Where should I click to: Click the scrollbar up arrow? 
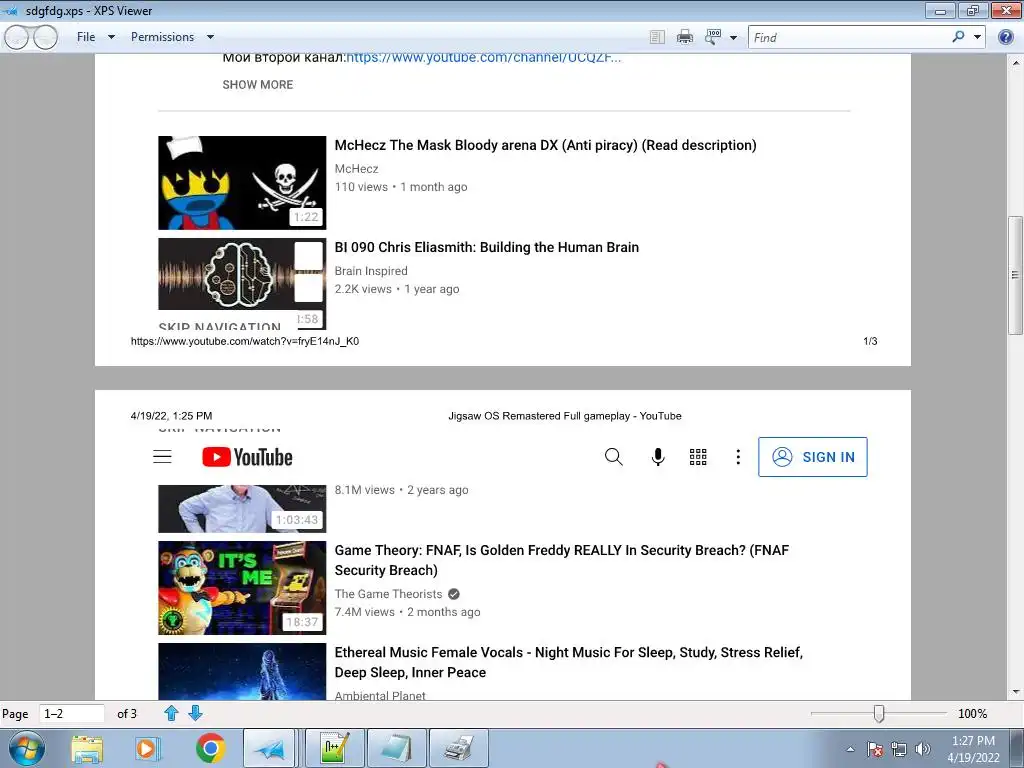(x=1016, y=63)
